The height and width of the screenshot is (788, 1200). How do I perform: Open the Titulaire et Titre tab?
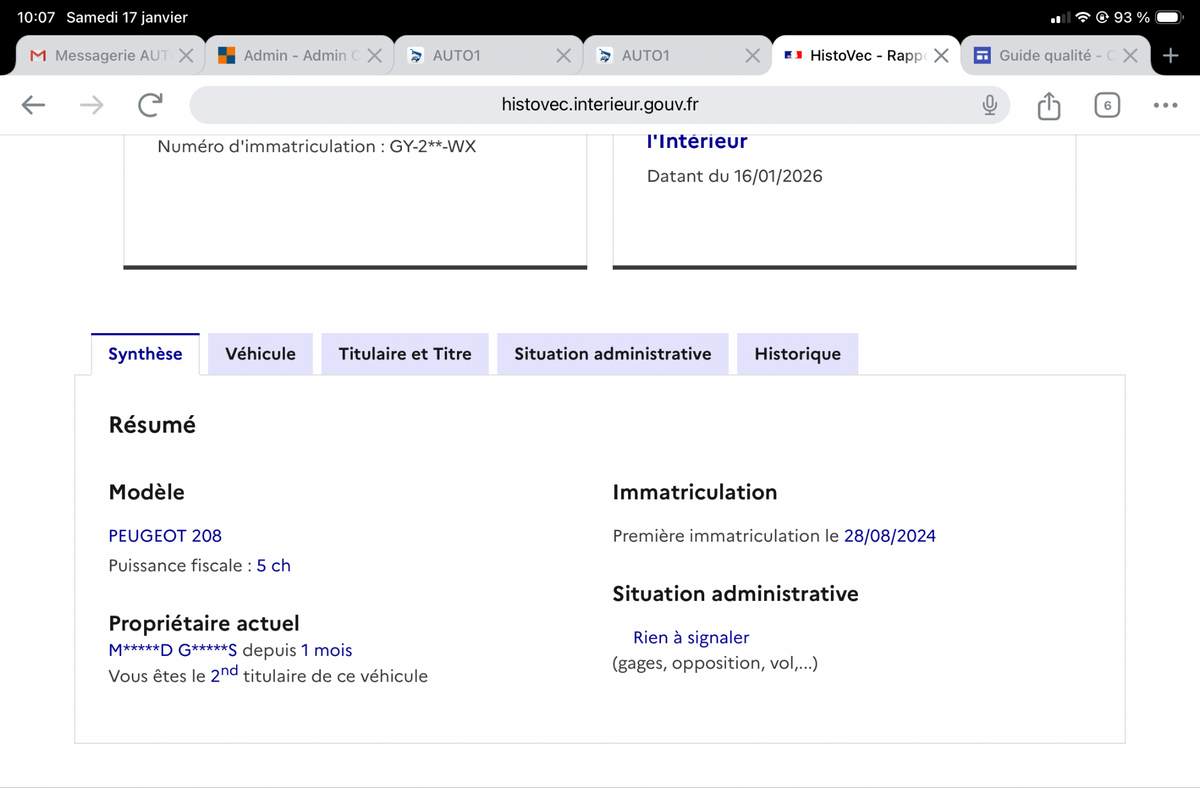(405, 354)
